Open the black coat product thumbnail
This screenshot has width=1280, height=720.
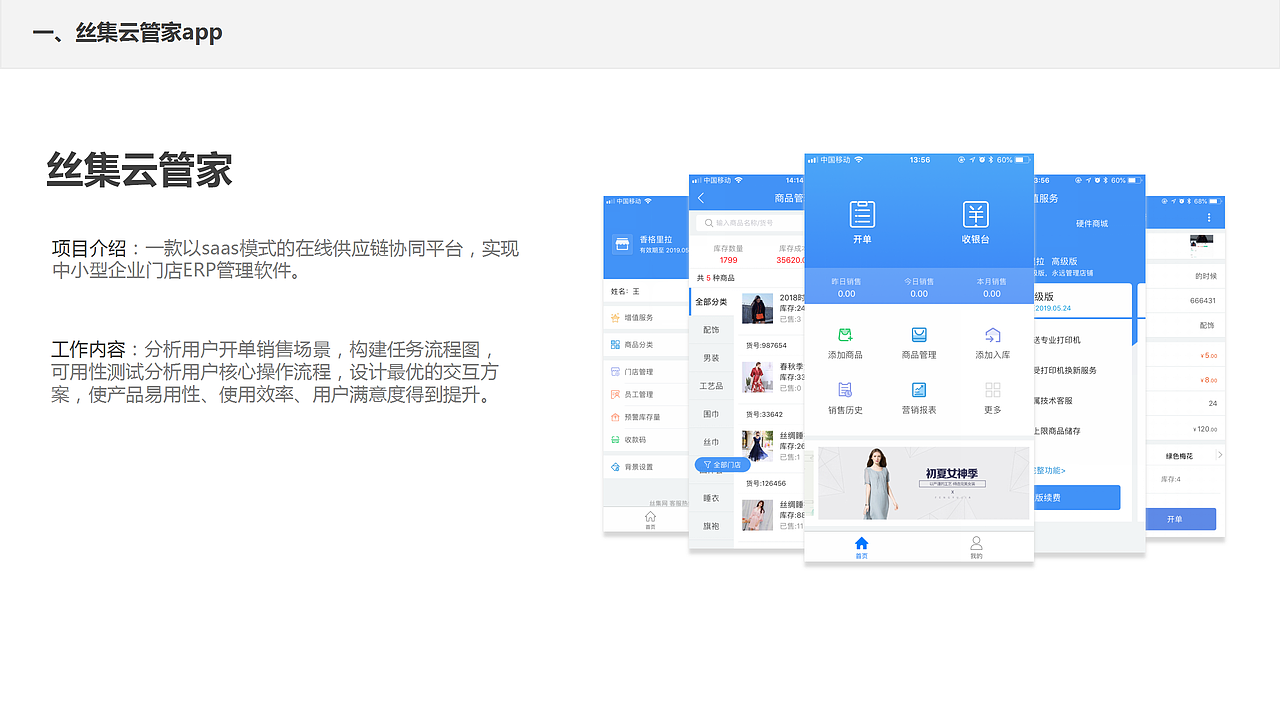[x=757, y=310]
